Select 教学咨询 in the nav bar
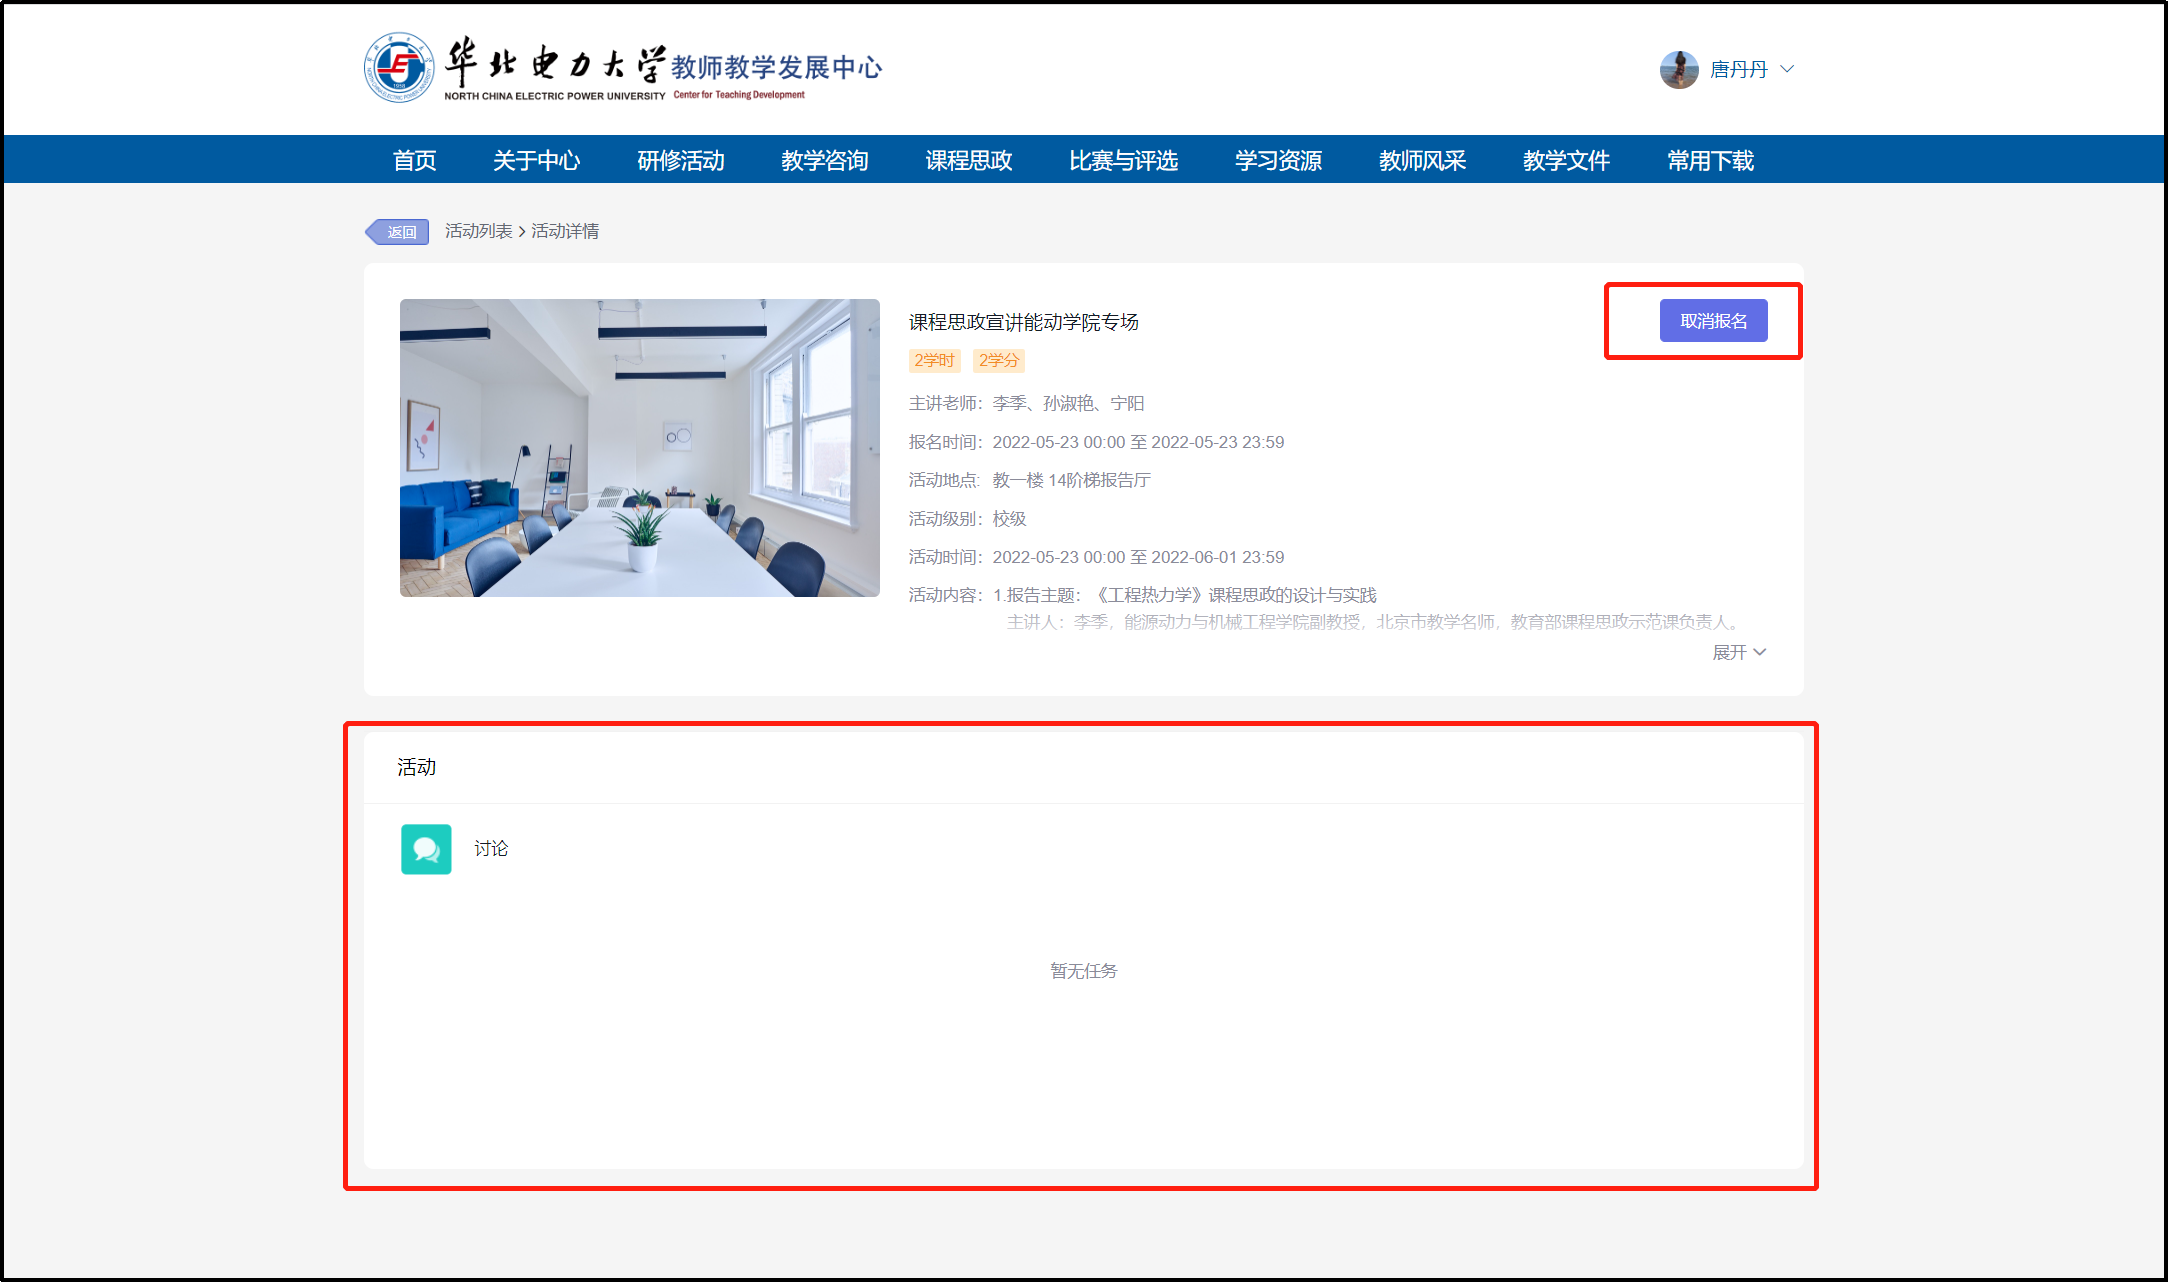2169x1284 pixels. [x=824, y=160]
